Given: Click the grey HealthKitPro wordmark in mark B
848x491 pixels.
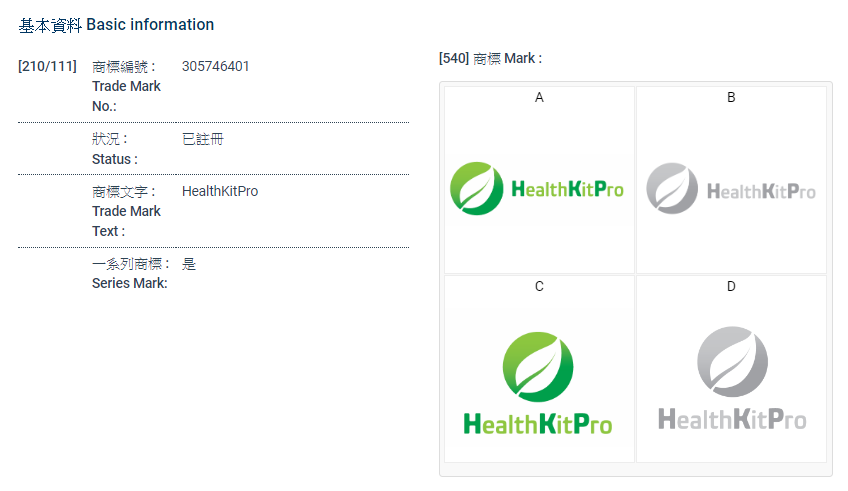Looking at the screenshot, I should (761, 191).
